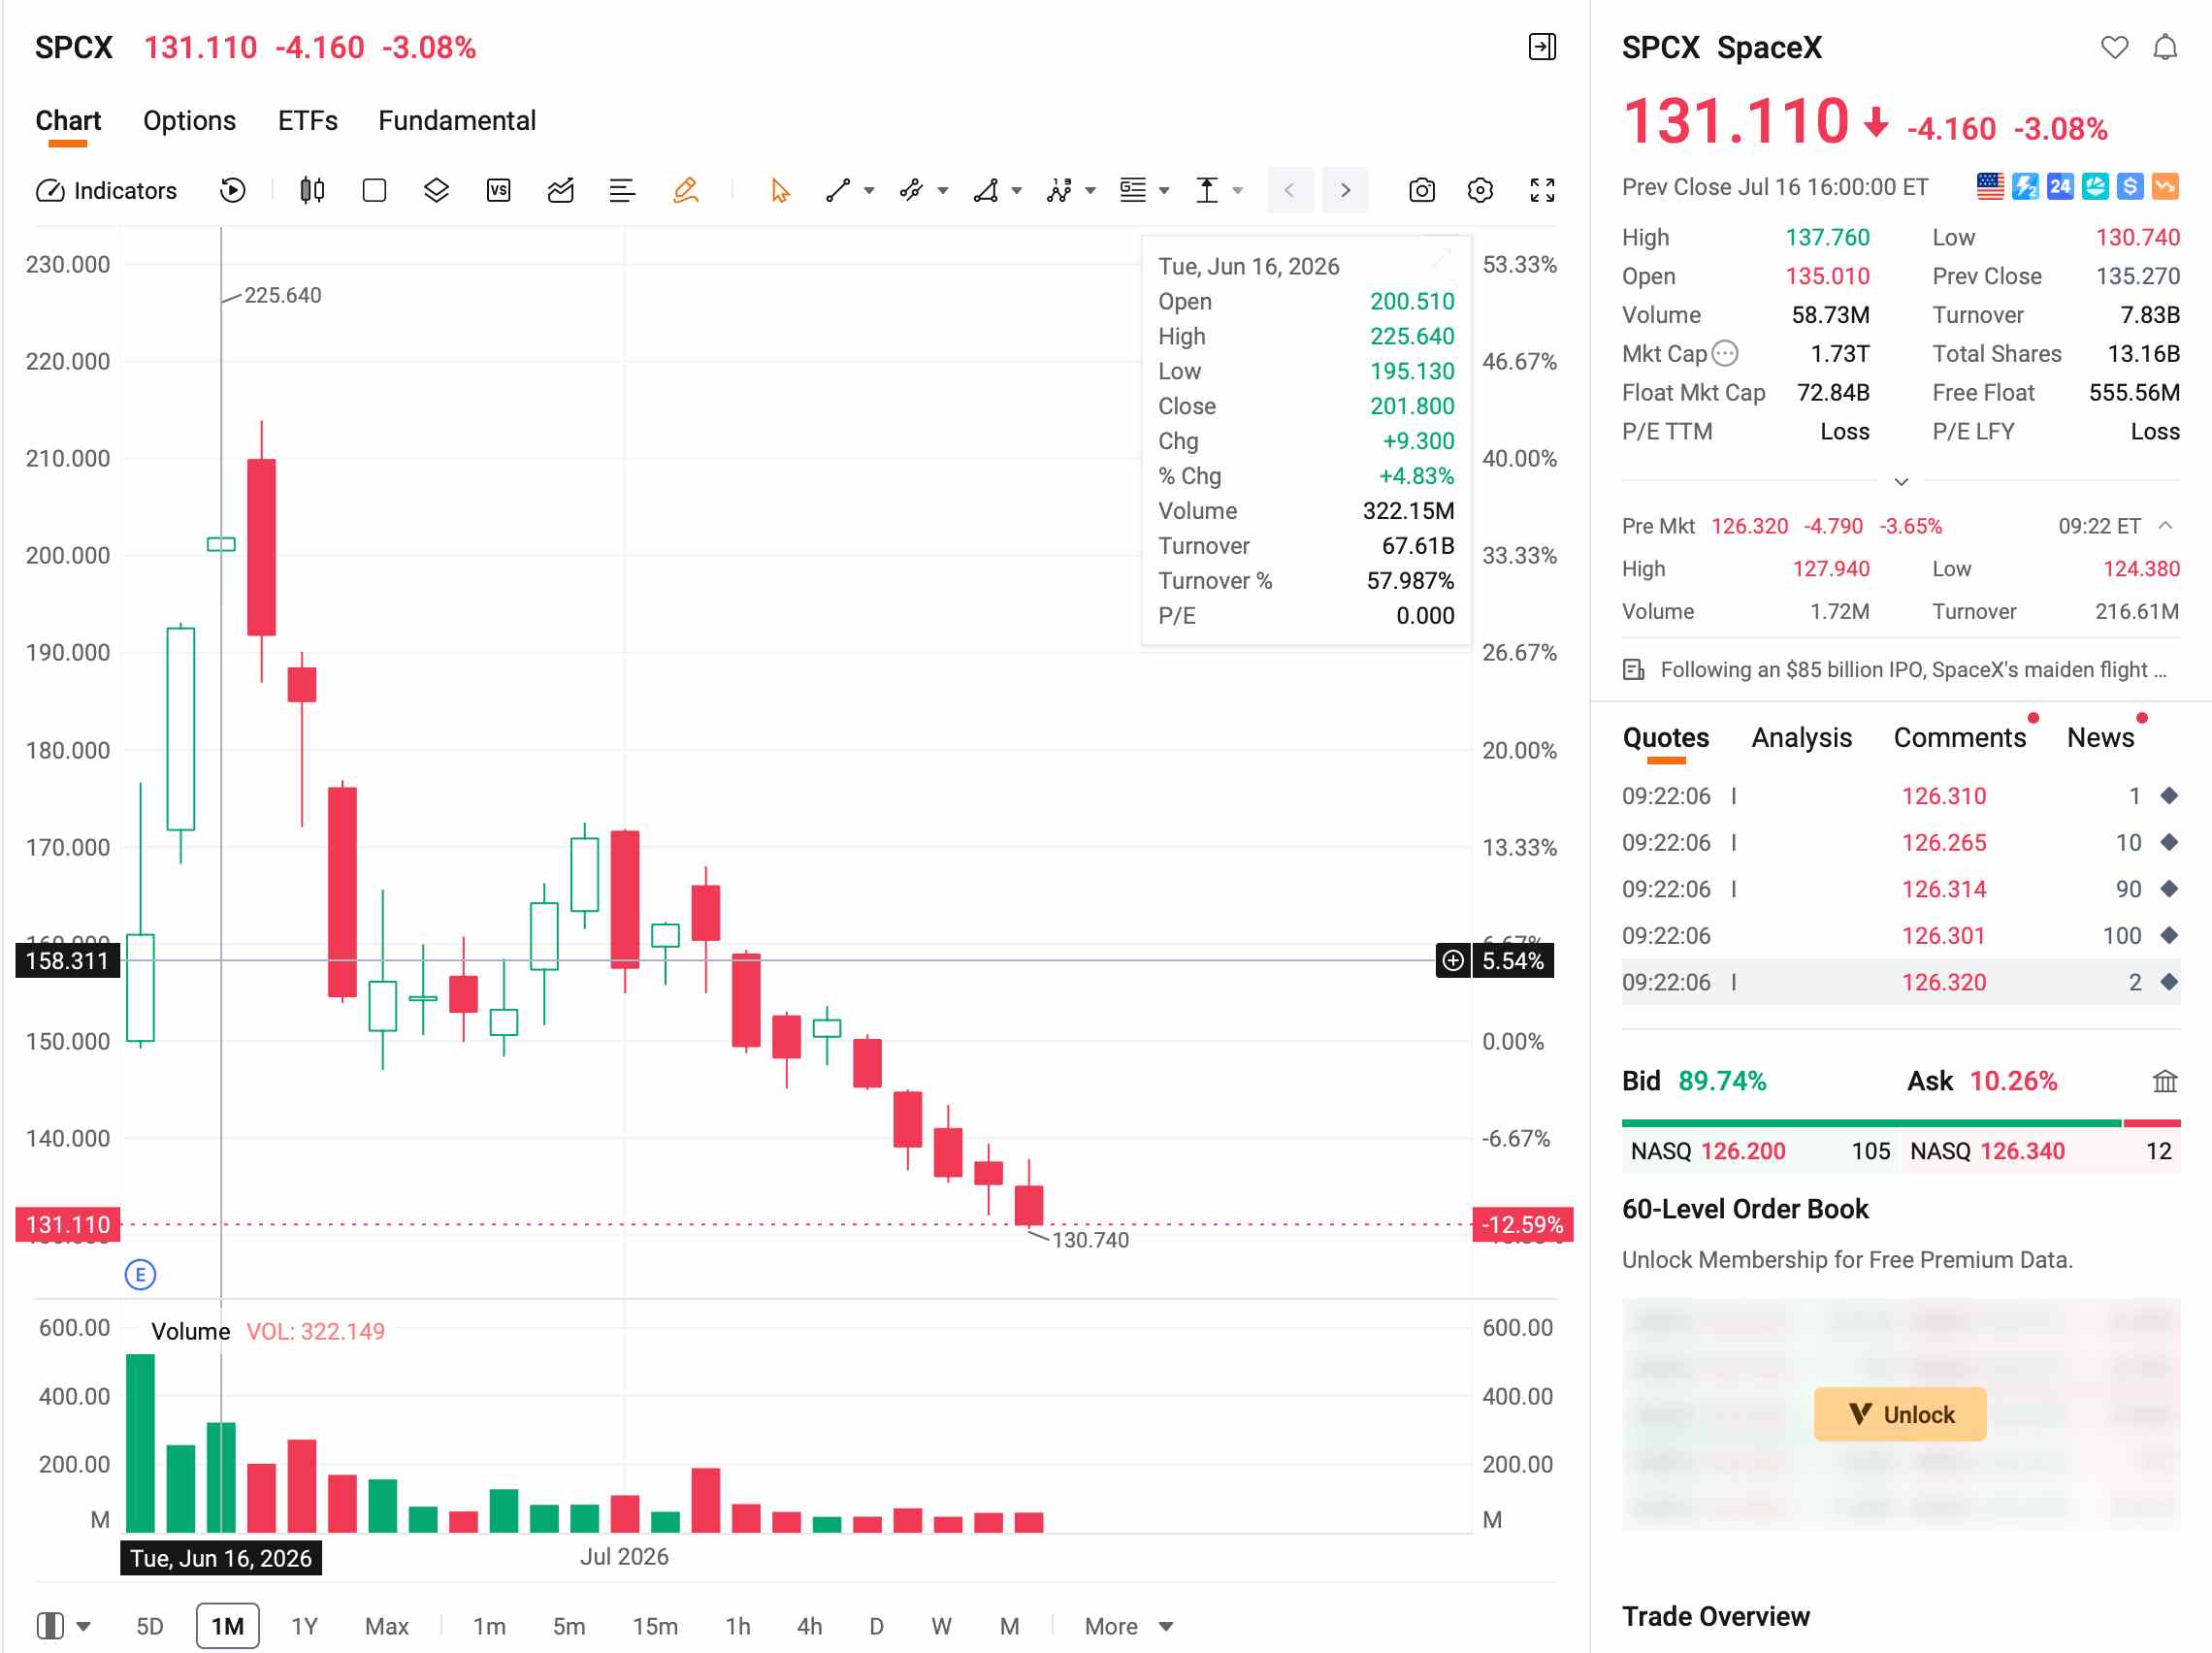
Task: Click the blue lightning badge icon
Action: tap(2025, 187)
